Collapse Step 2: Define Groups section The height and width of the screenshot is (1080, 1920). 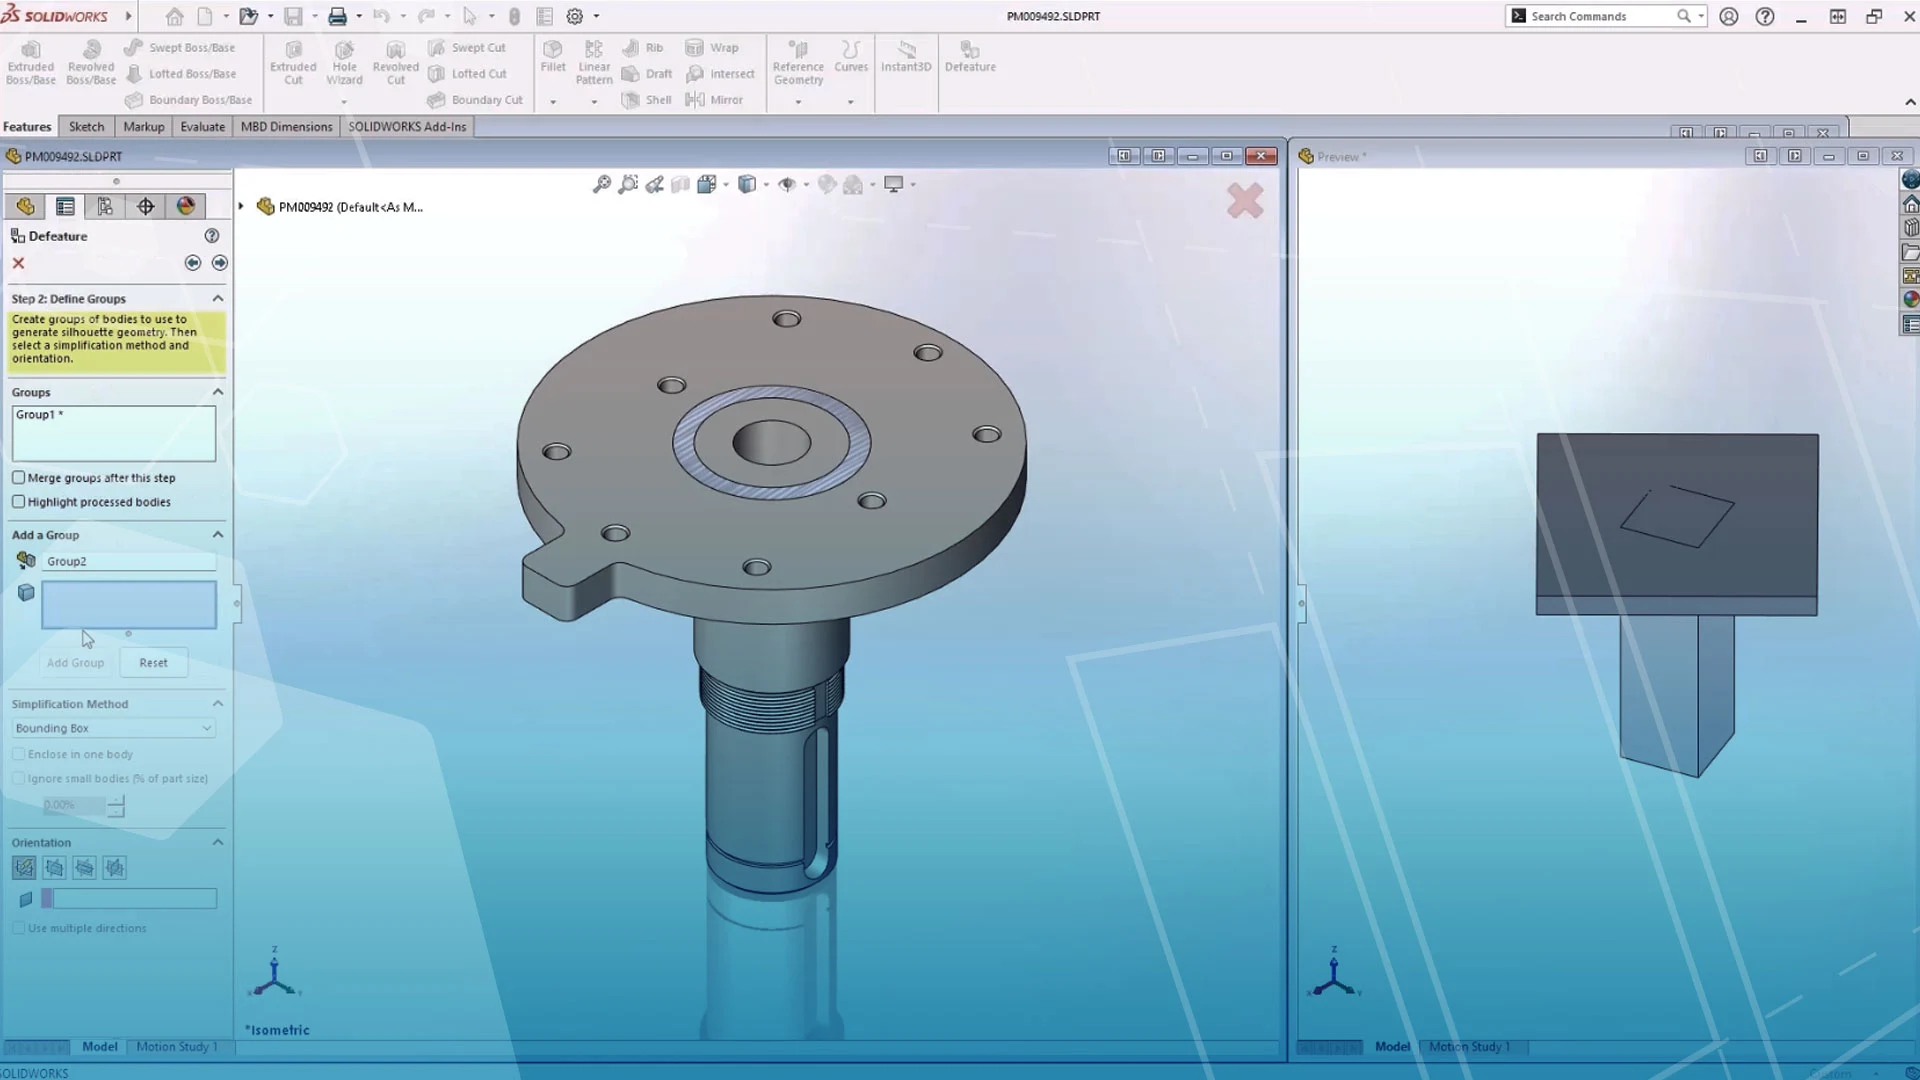click(x=218, y=299)
